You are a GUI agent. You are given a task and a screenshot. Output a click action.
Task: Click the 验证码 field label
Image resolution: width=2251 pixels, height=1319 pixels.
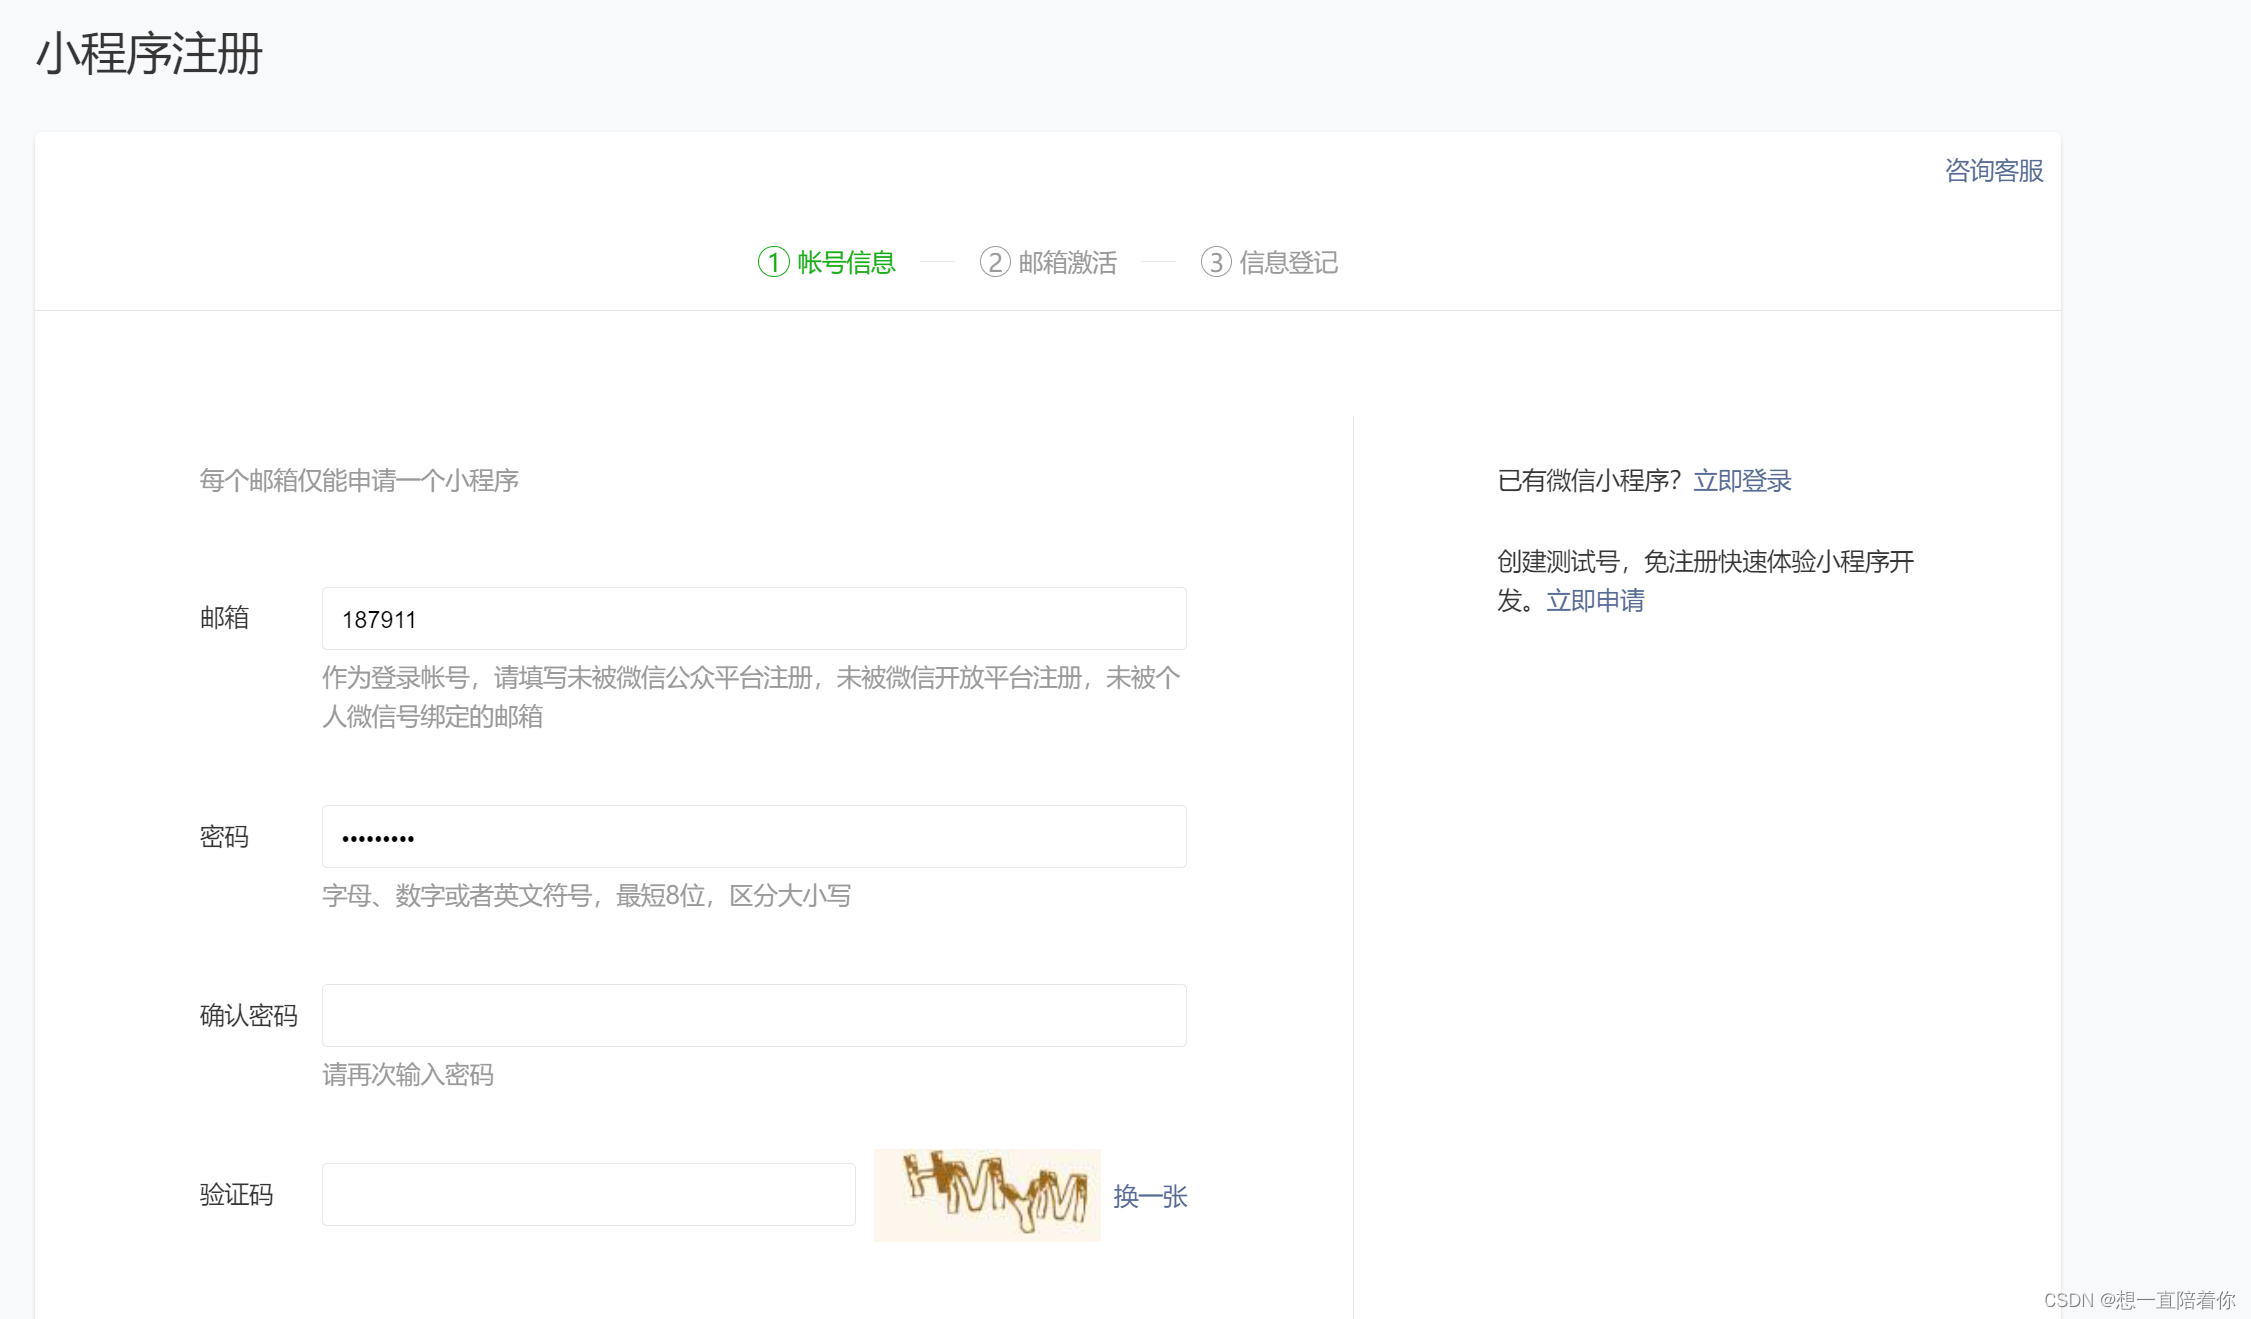tap(236, 1195)
